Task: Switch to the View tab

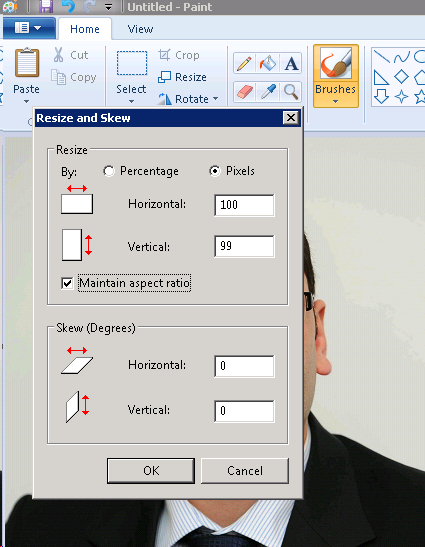Action: [140, 29]
